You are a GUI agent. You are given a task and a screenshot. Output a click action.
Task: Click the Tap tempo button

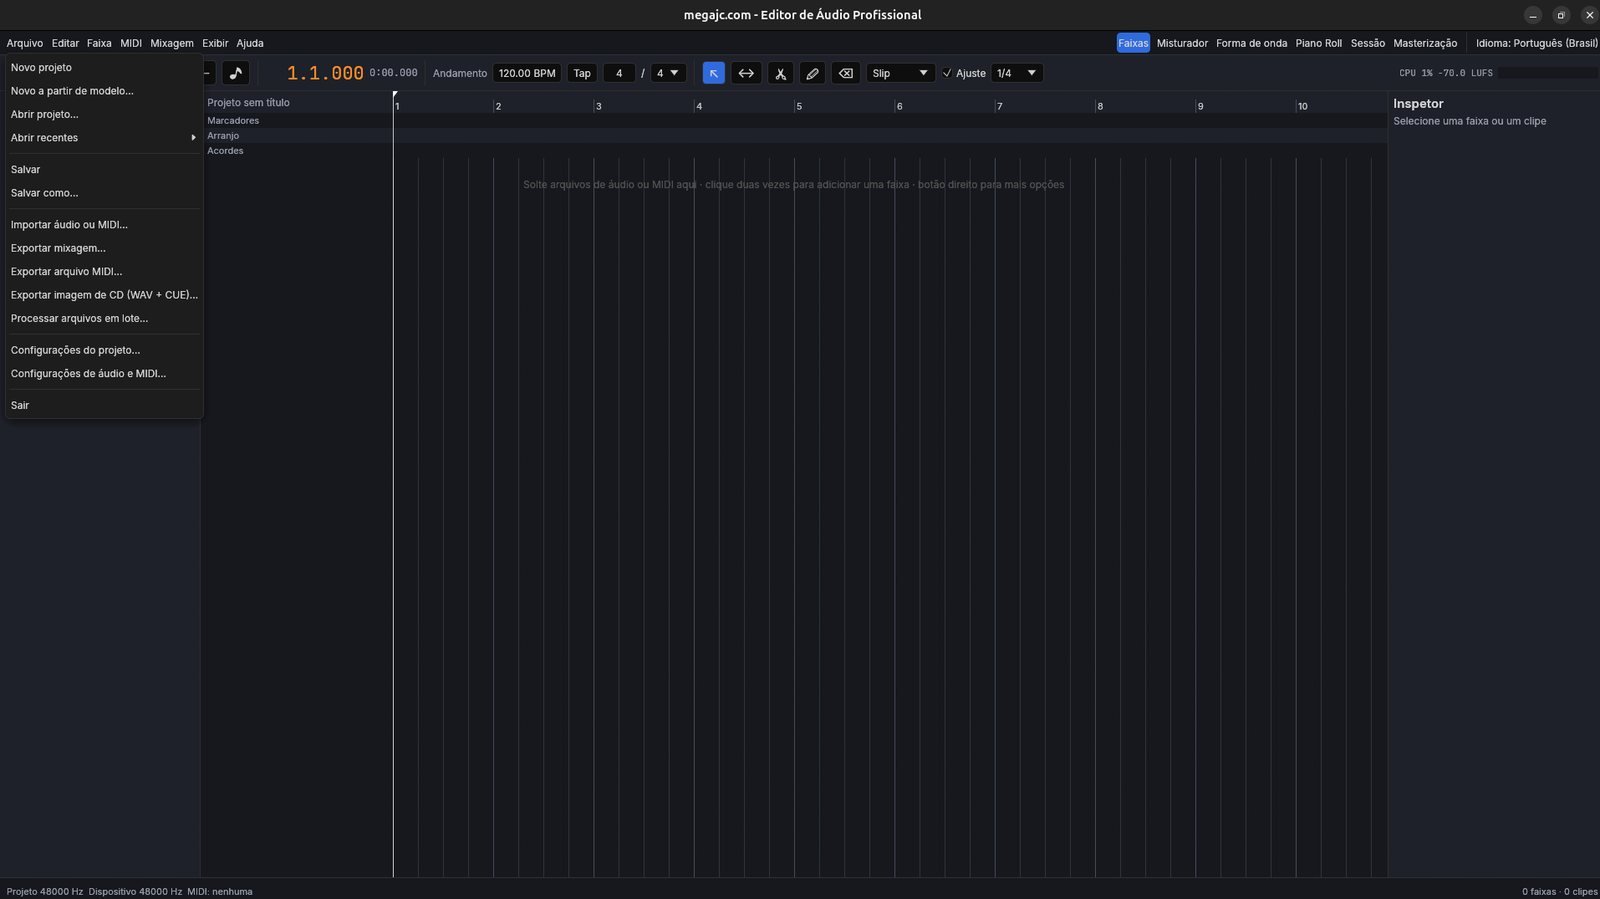click(x=582, y=73)
